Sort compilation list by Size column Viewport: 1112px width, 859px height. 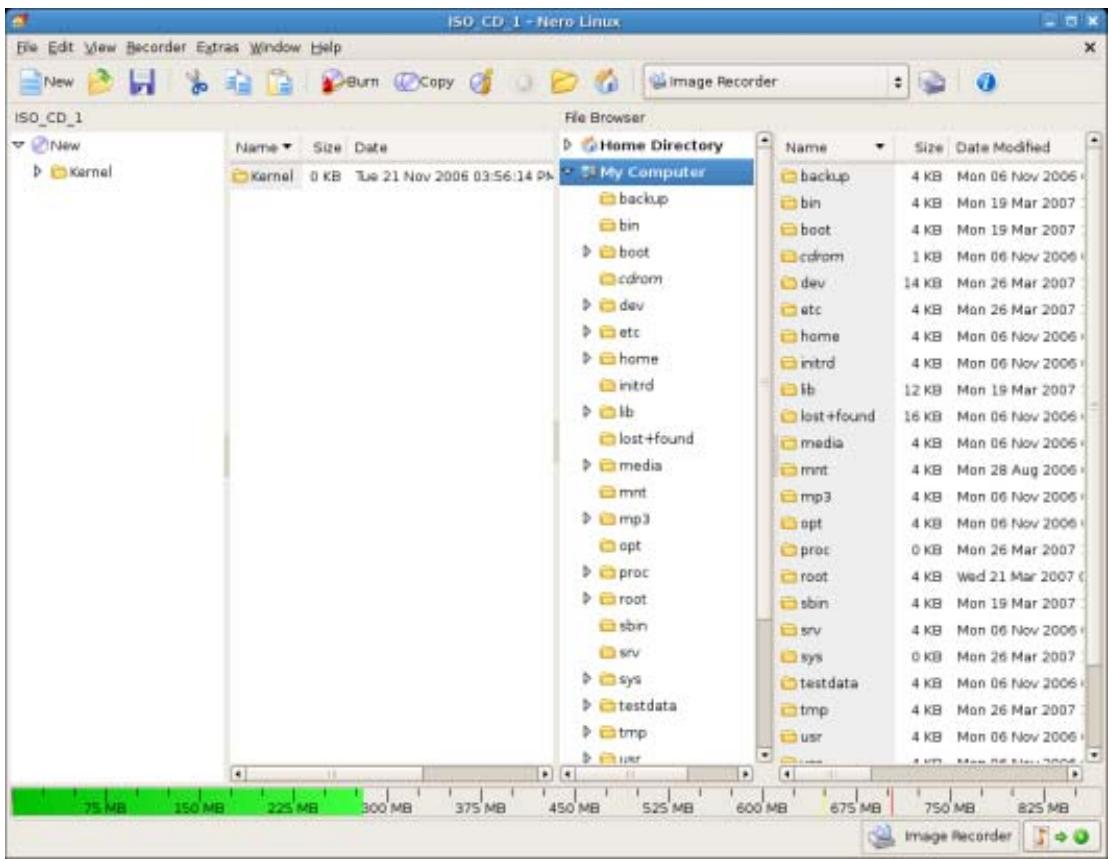[x=327, y=148]
